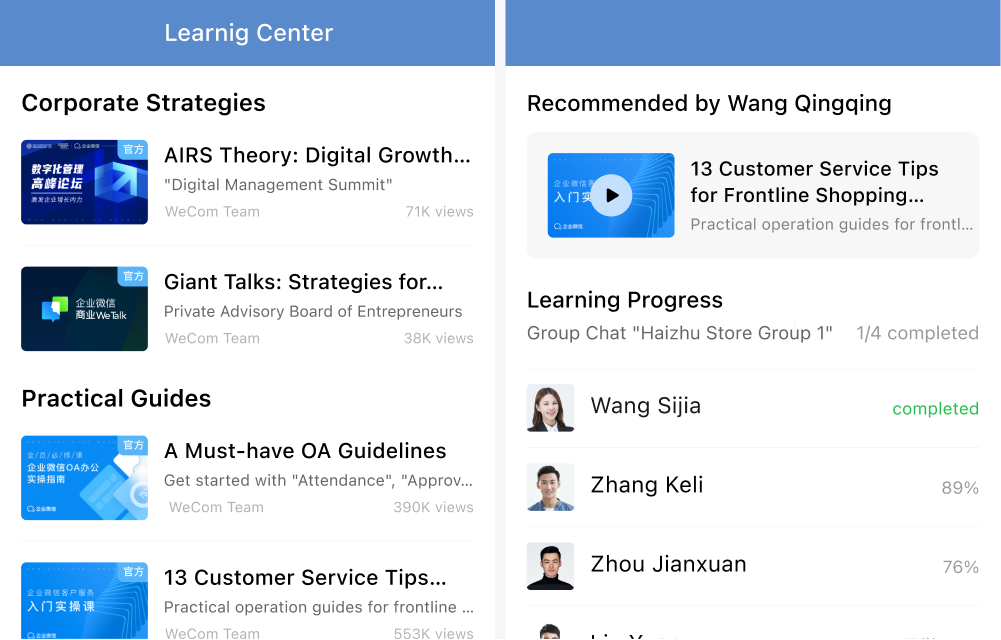Image resolution: width=1001 pixels, height=640 pixels.
Task: Play the recommended Customer Service Tips video
Action: tap(611, 195)
